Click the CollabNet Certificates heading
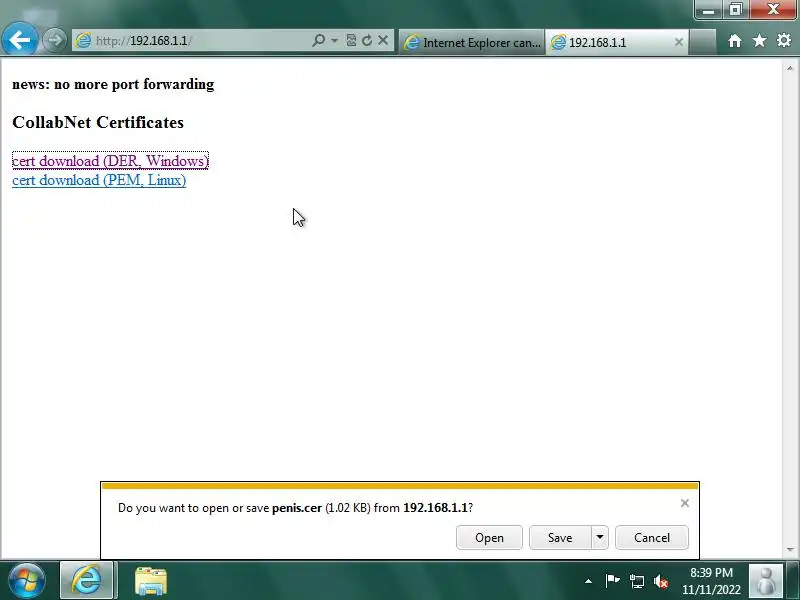 click(x=98, y=122)
